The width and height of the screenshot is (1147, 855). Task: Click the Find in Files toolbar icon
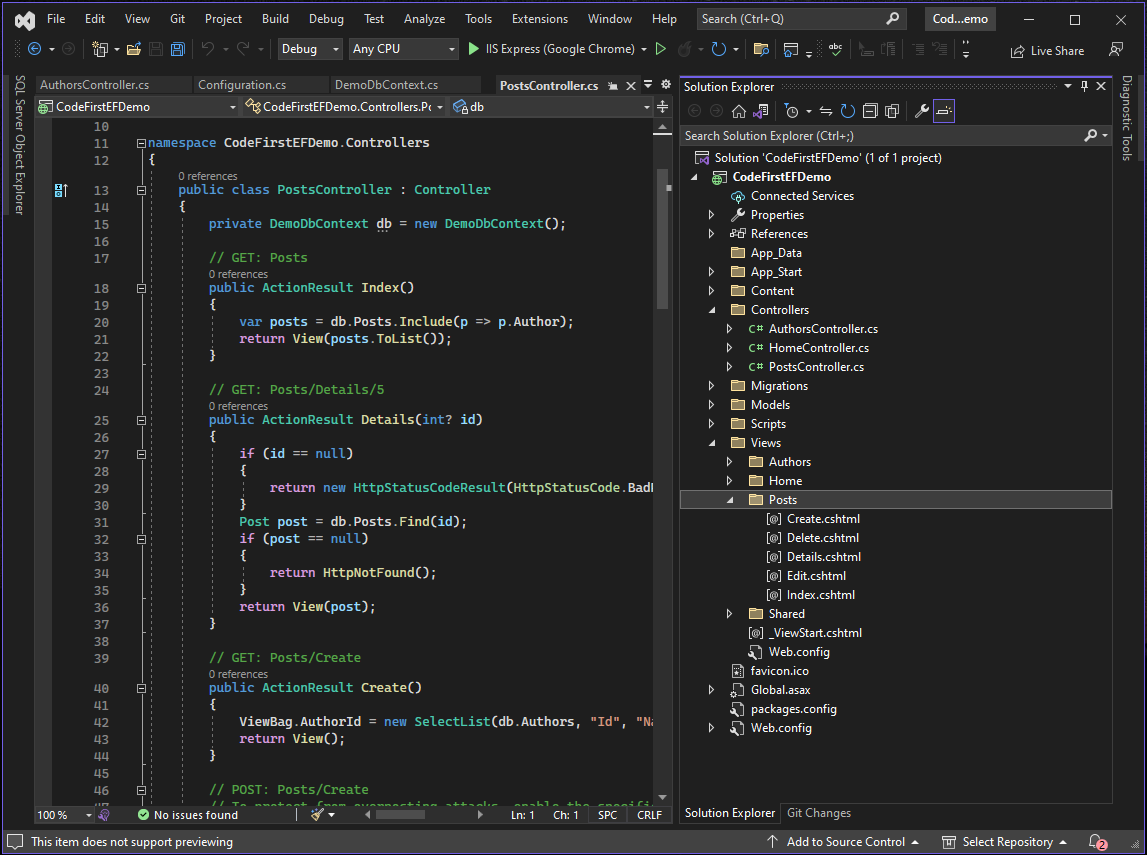click(760, 48)
